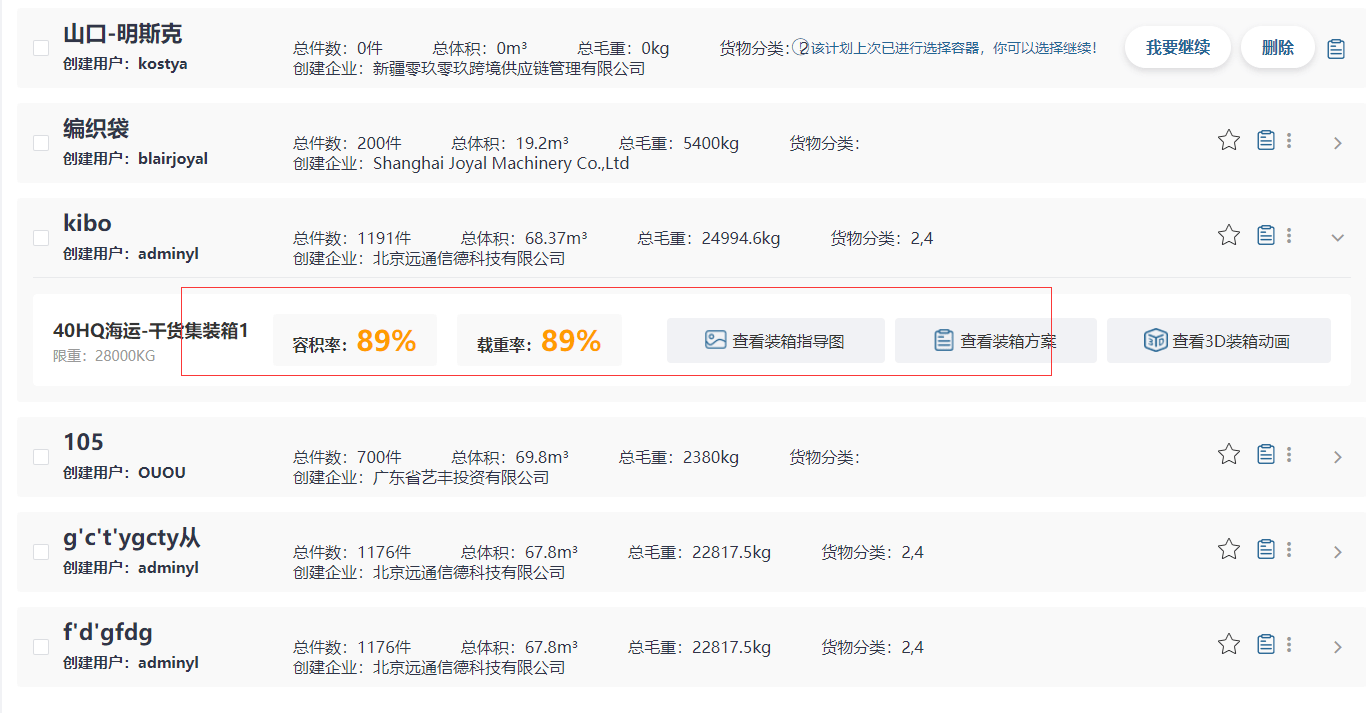Click the clipboard icon in the f'd'gfdg row
Viewport: 1366px width, 713px height.
1266,644
